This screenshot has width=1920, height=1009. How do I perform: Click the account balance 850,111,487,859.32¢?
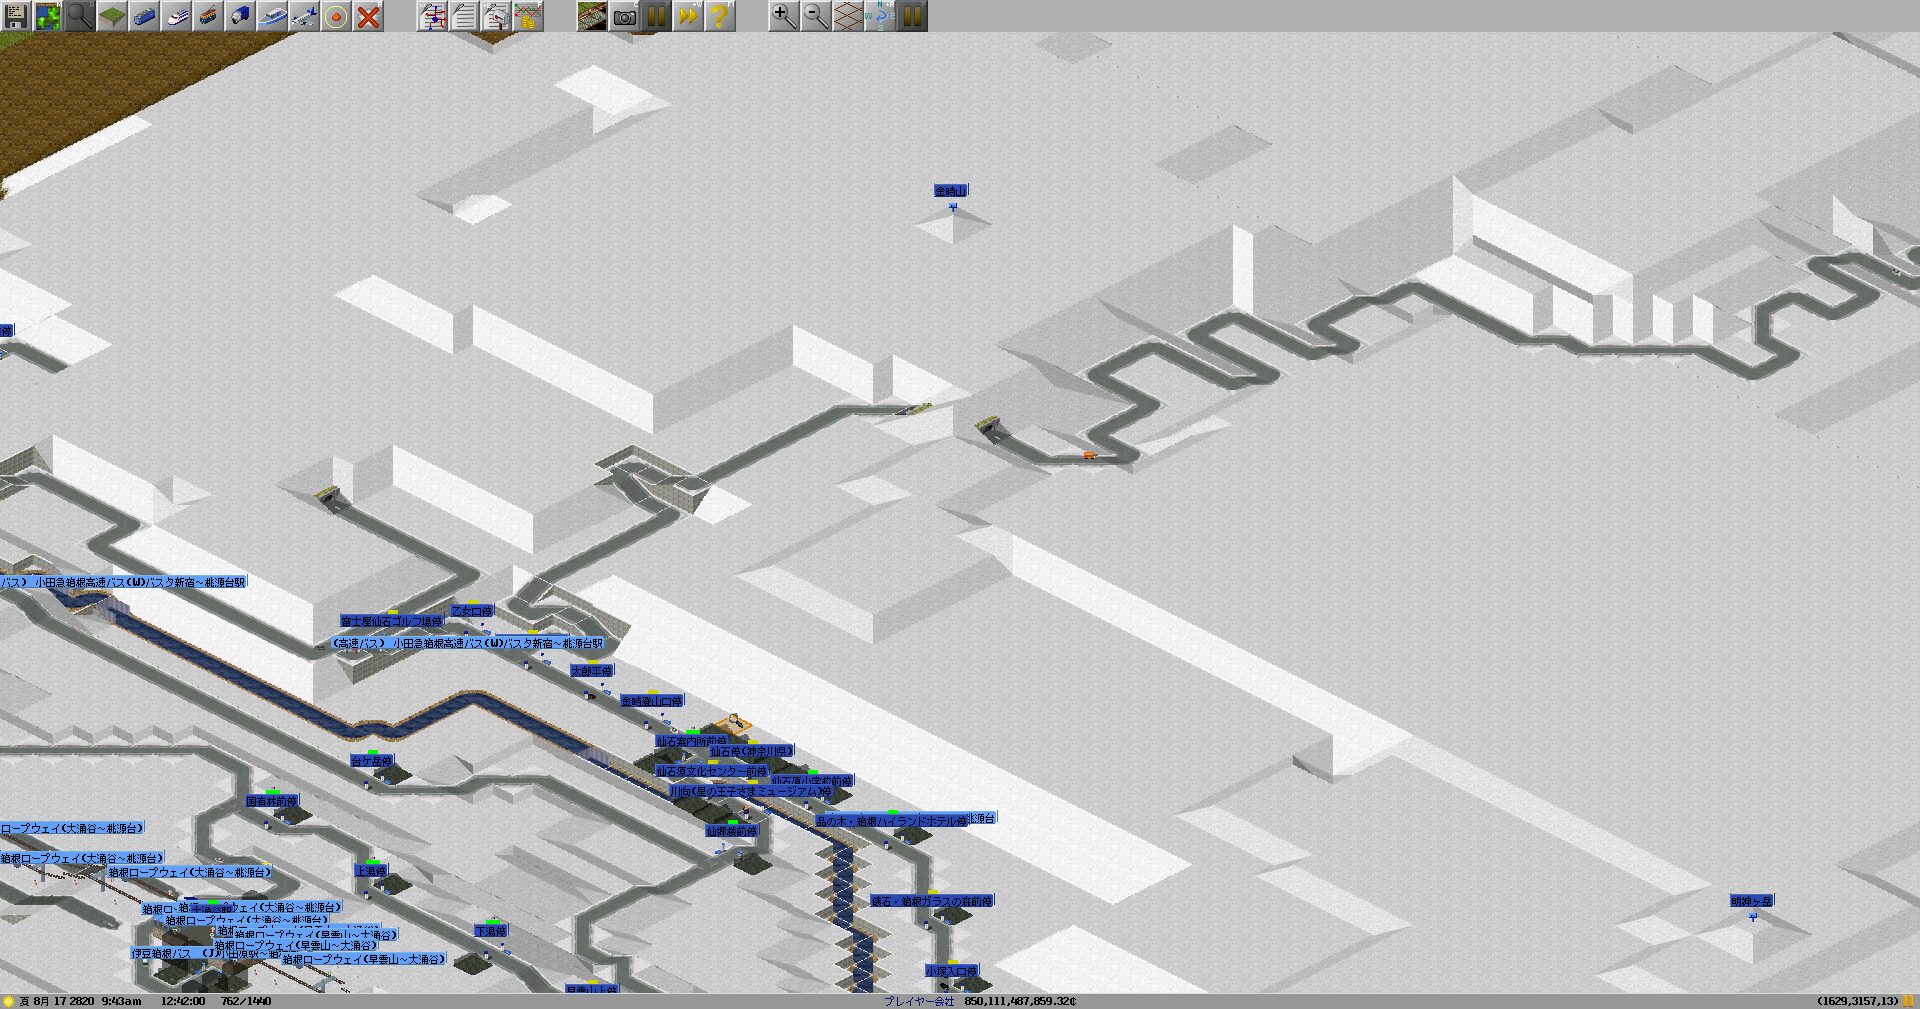point(1020,1001)
